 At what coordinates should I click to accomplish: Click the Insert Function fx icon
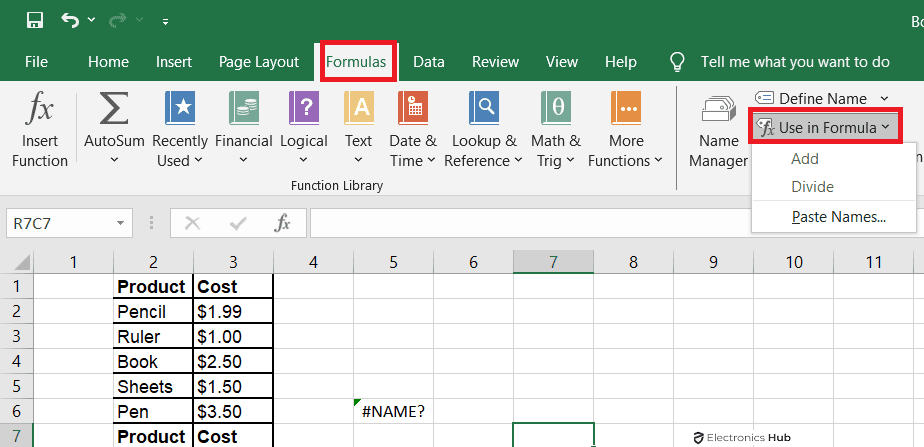39,108
